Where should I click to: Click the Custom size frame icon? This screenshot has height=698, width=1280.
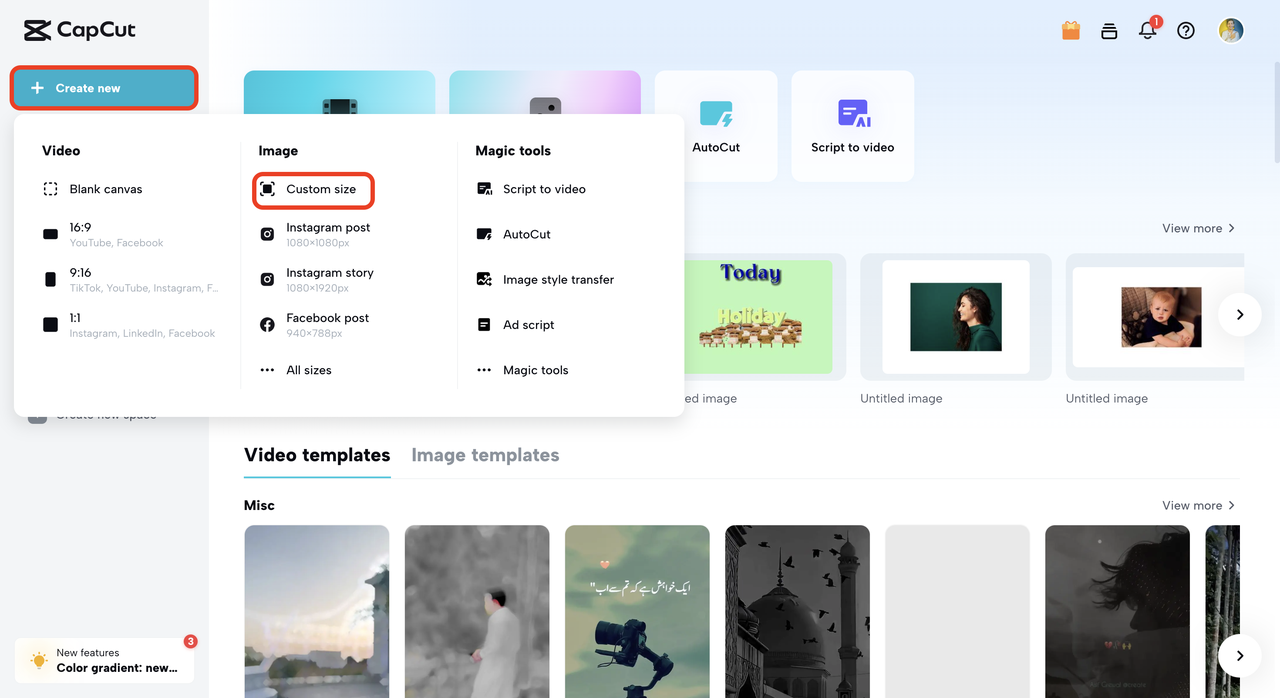click(x=267, y=189)
